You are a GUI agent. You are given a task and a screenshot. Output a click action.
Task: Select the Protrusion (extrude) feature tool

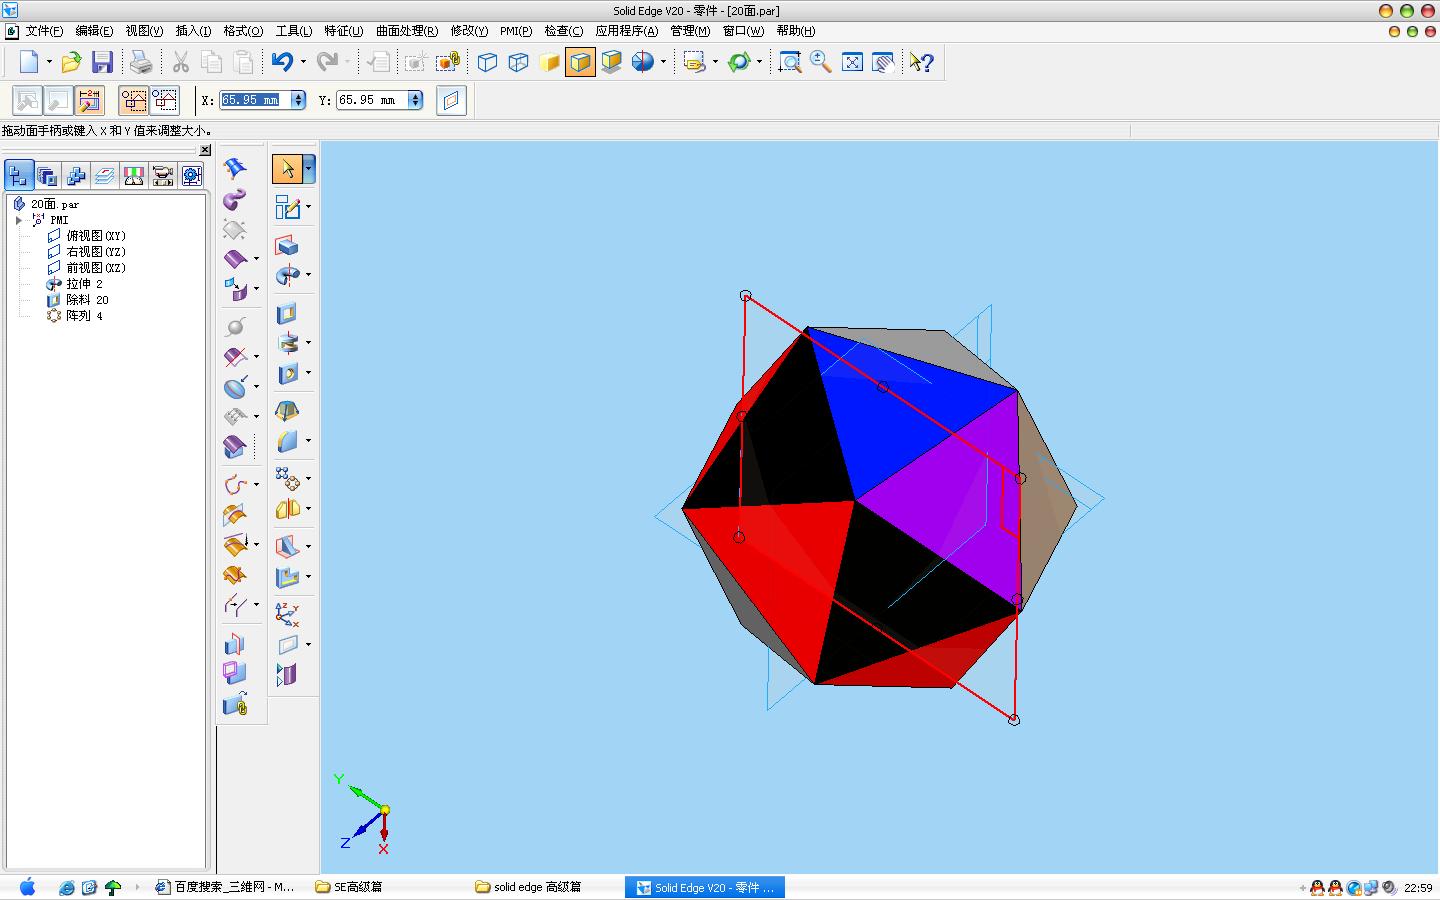(x=287, y=246)
